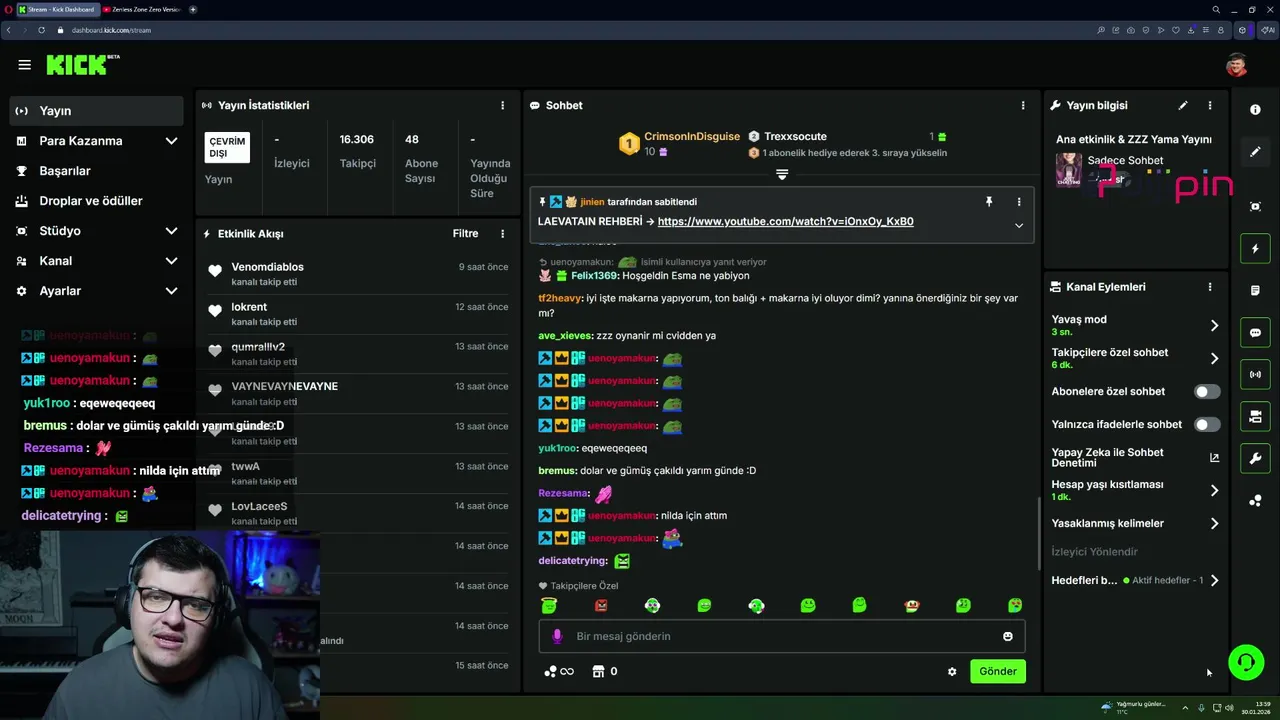
Task: Click the channel points infinity icon
Action: coord(559,671)
